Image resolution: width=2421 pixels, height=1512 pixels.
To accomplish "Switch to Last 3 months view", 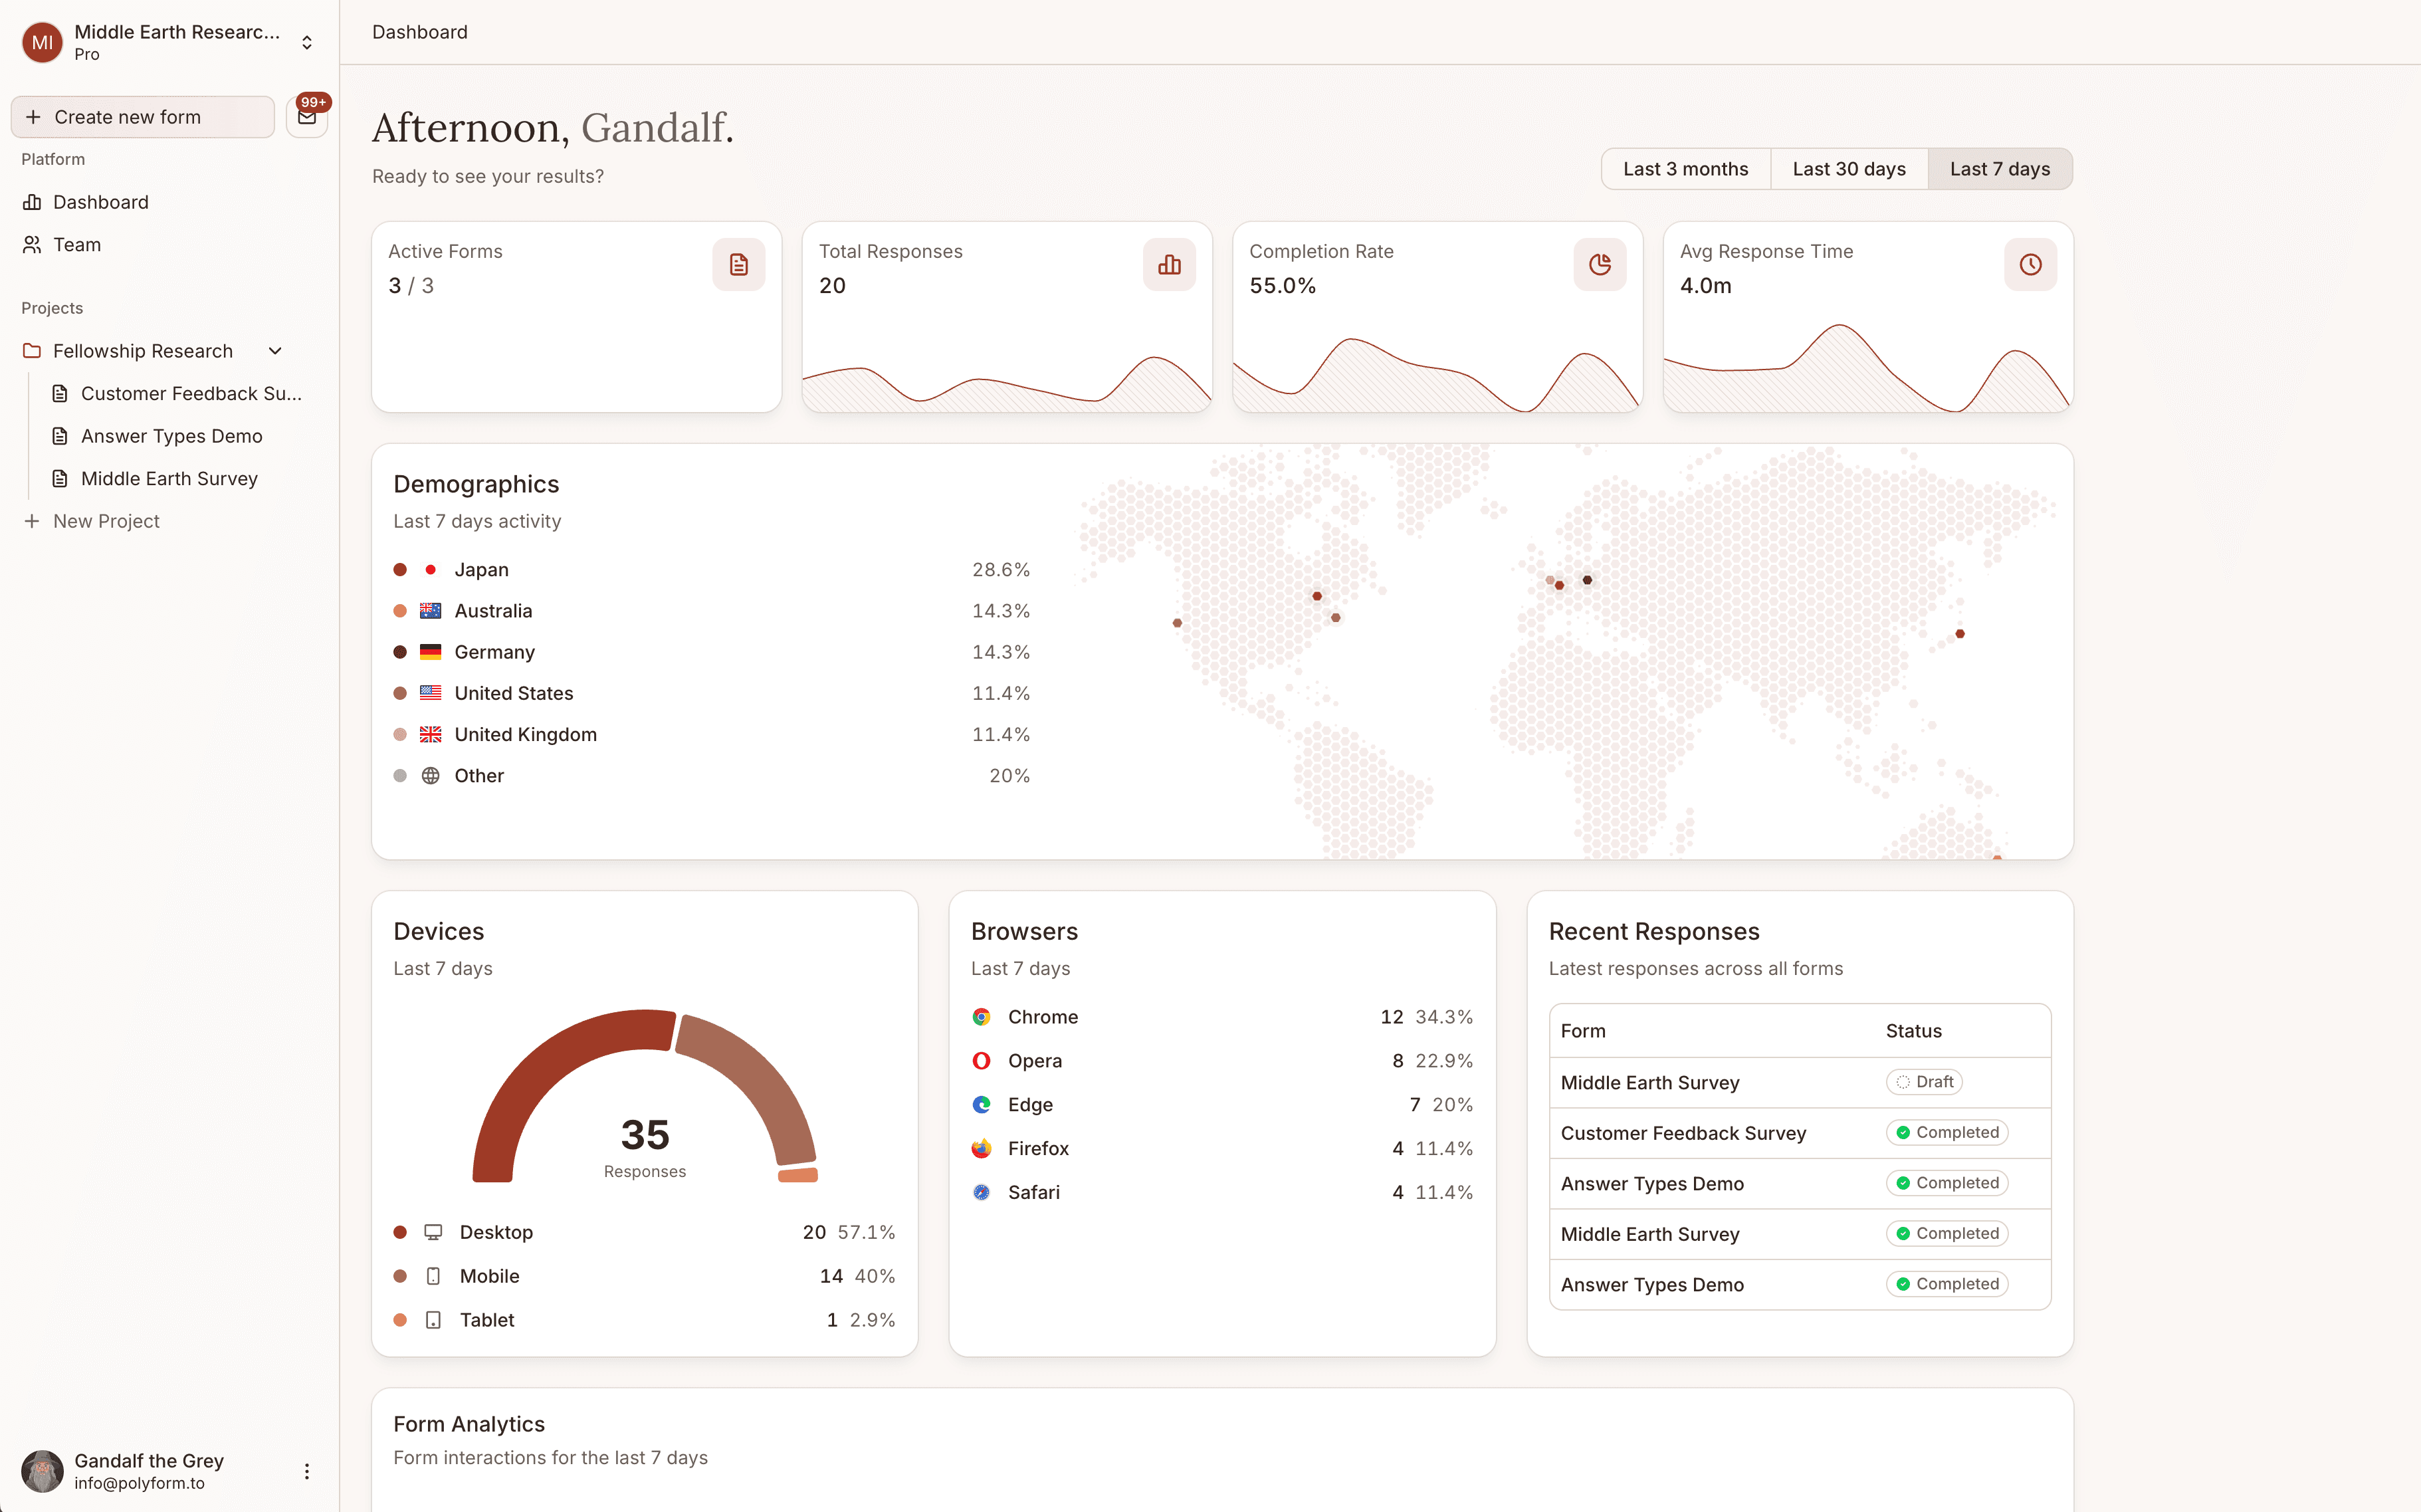I will pos(1685,168).
